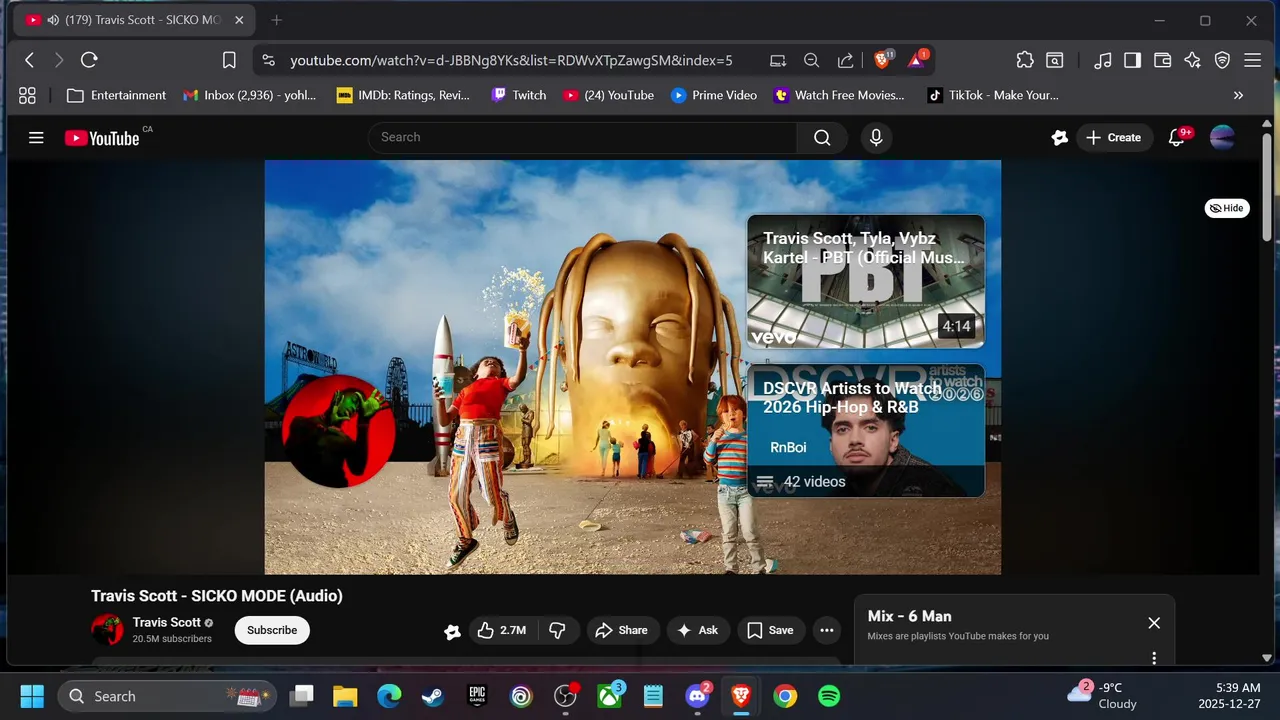This screenshot has width=1280, height=720.
Task: Subscribe to Travis Scott channel
Action: tap(272, 630)
